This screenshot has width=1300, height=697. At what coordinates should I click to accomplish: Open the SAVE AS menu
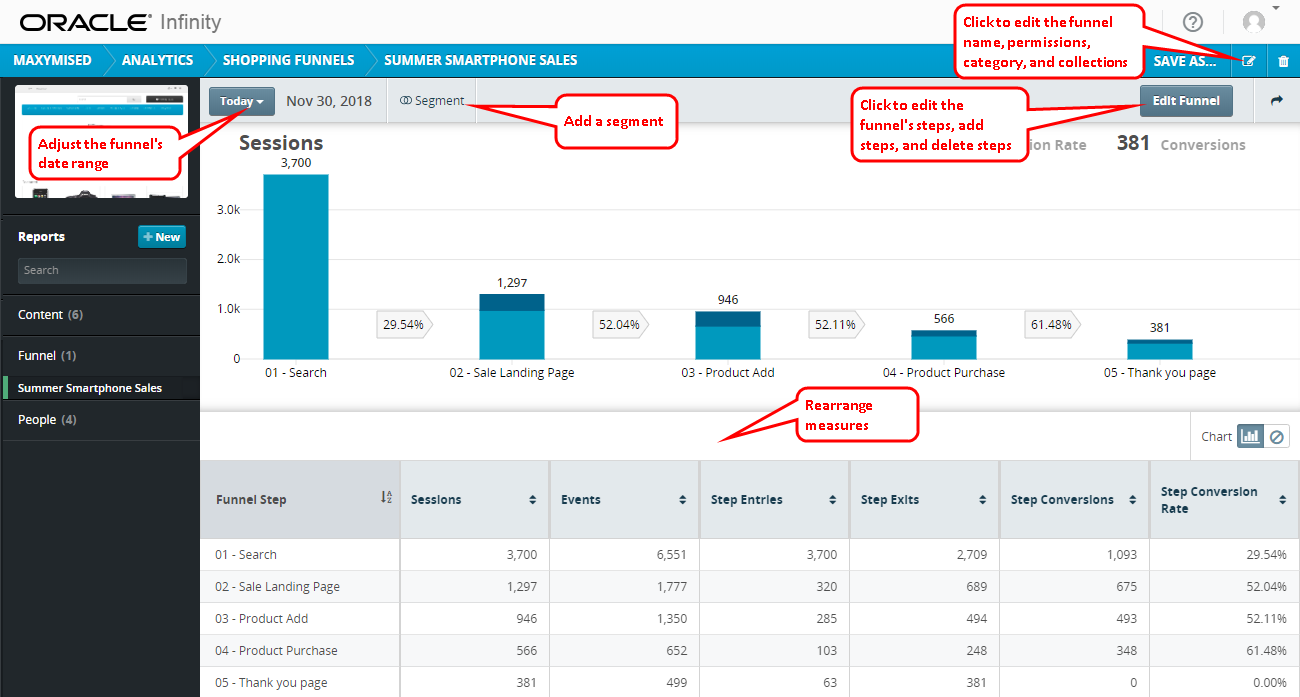tap(1184, 61)
